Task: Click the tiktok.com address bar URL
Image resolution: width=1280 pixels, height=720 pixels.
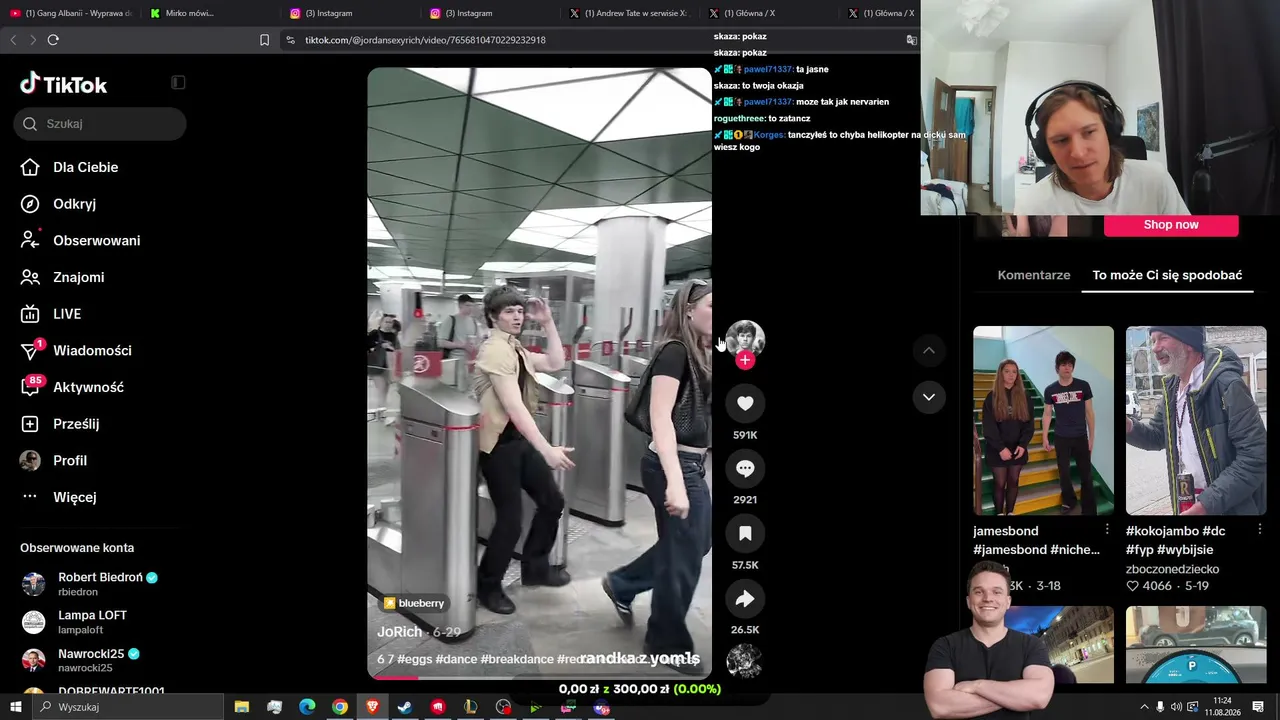Action: click(x=425, y=40)
